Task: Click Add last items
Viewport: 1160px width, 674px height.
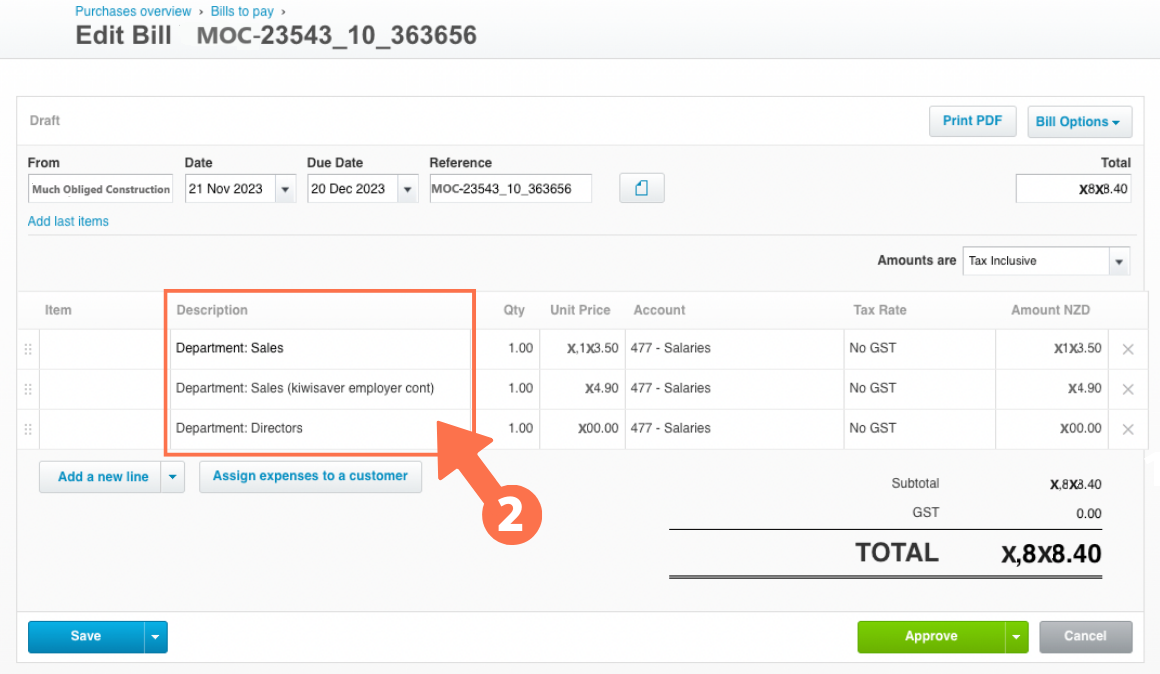Action: tap(68, 221)
